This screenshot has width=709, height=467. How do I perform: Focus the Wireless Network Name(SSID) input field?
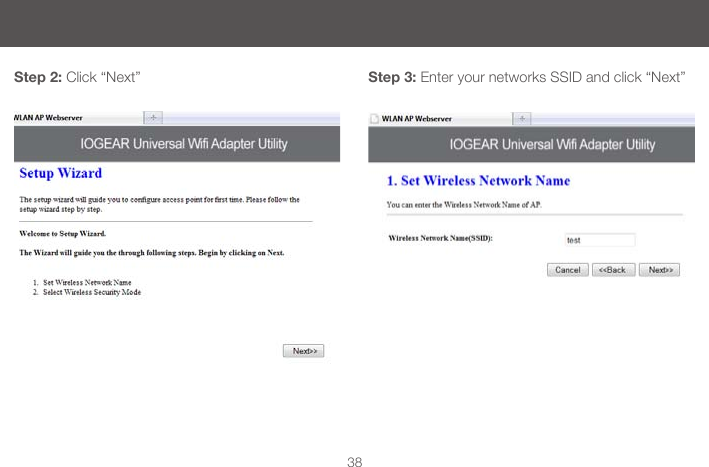[600, 240]
